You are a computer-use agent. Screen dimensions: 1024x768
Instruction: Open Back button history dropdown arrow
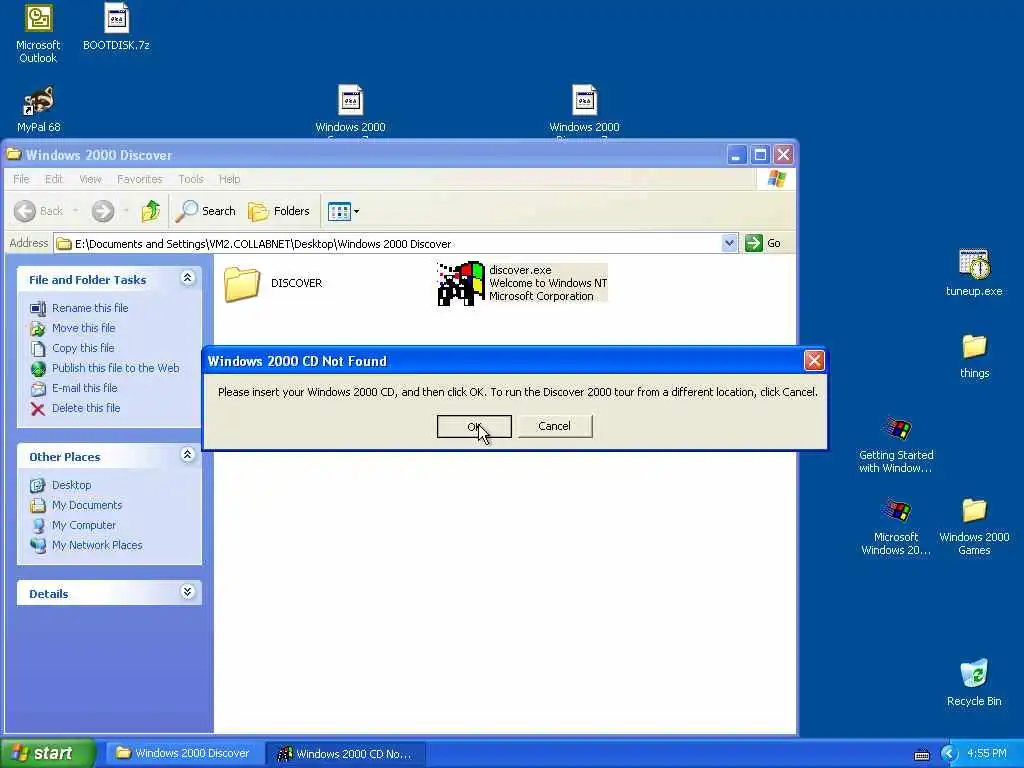tap(76, 211)
